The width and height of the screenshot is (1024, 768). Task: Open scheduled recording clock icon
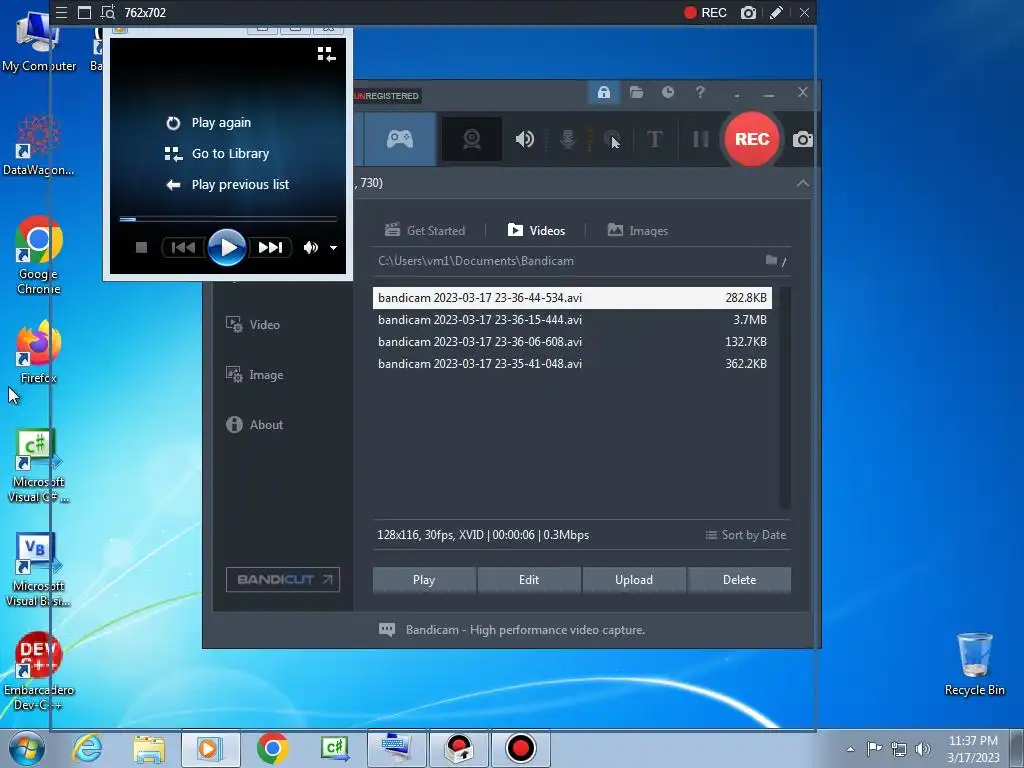[x=667, y=92]
